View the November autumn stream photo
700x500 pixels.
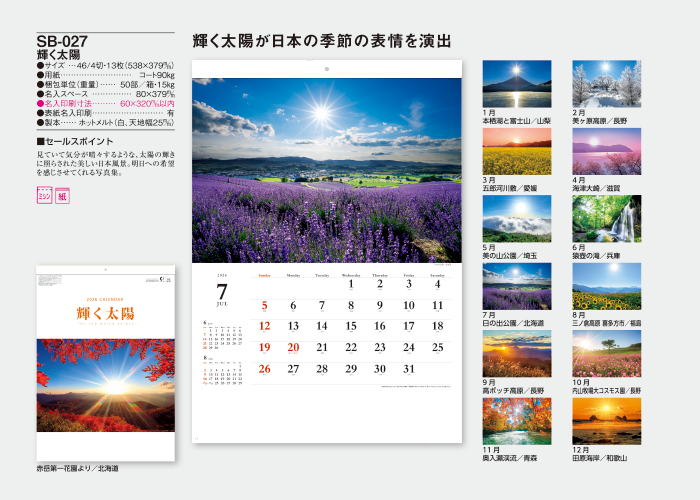(x=516, y=421)
